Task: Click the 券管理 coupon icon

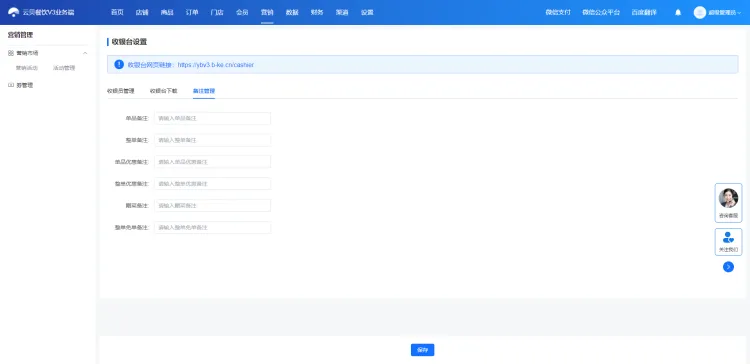Action: 11,85
